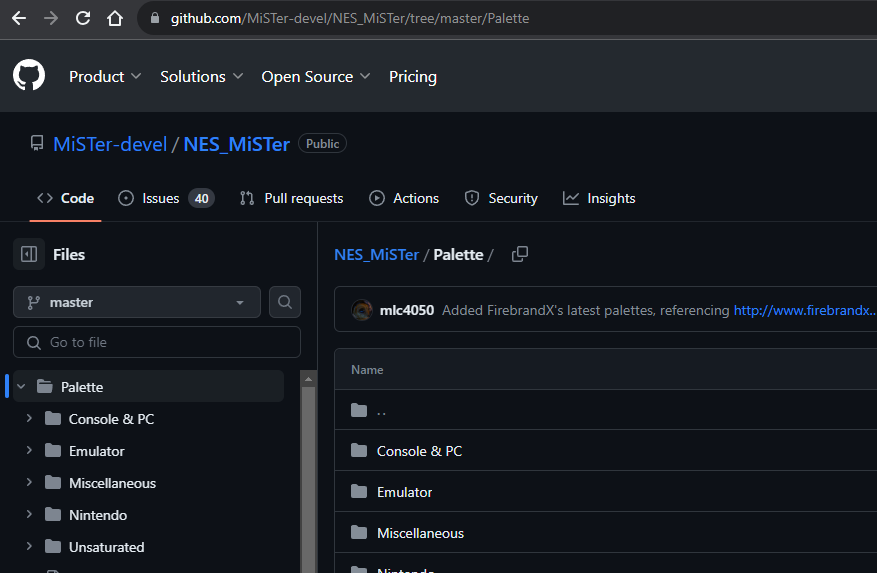
Task: Click the file tree scrollbar track
Action: [308, 479]
